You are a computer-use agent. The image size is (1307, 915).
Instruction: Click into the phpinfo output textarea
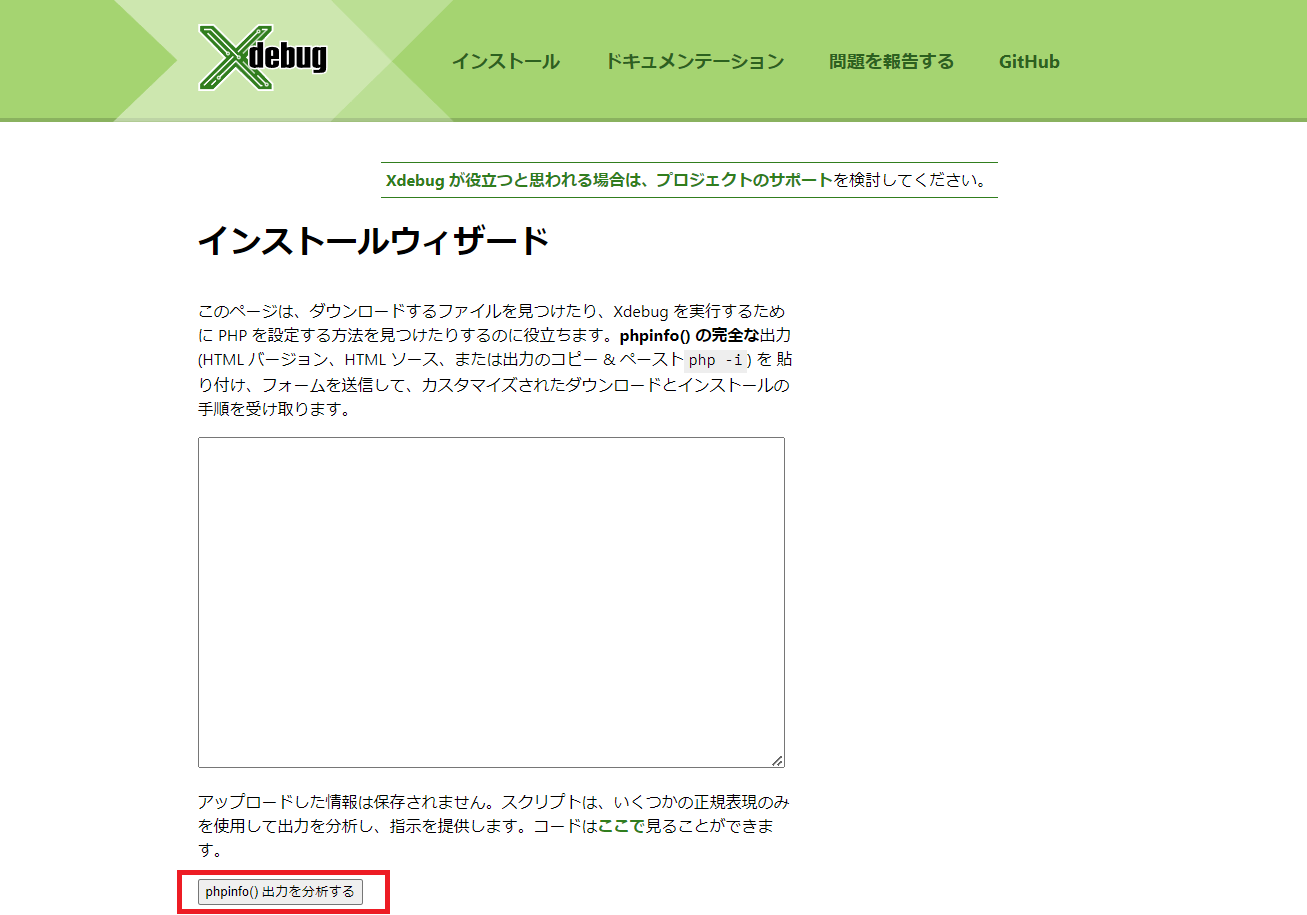pos(491,602)
